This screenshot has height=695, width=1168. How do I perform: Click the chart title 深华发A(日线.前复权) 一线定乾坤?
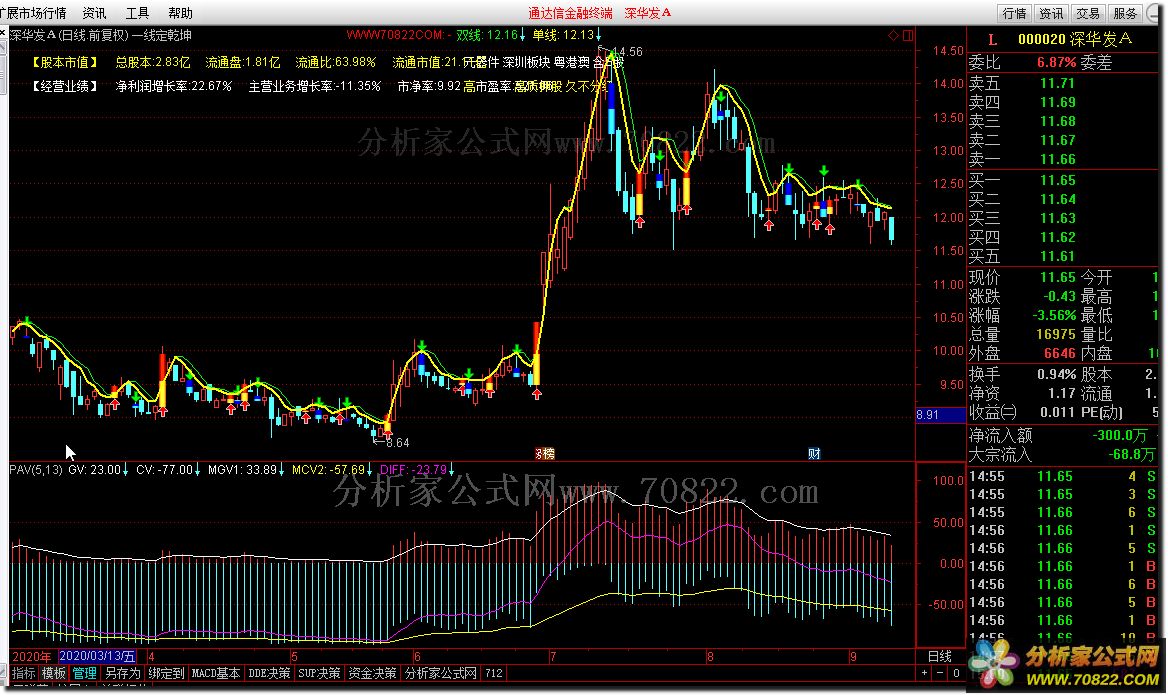101,35
